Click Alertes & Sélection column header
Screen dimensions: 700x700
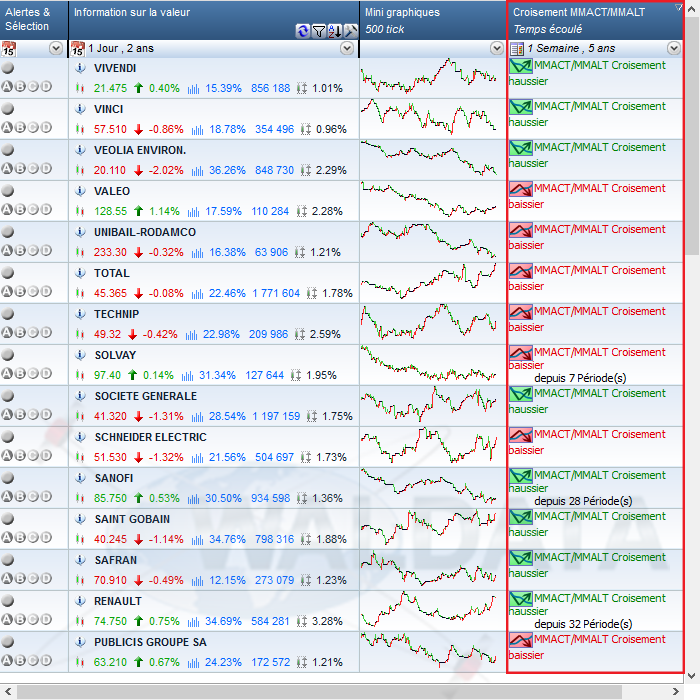34,20
